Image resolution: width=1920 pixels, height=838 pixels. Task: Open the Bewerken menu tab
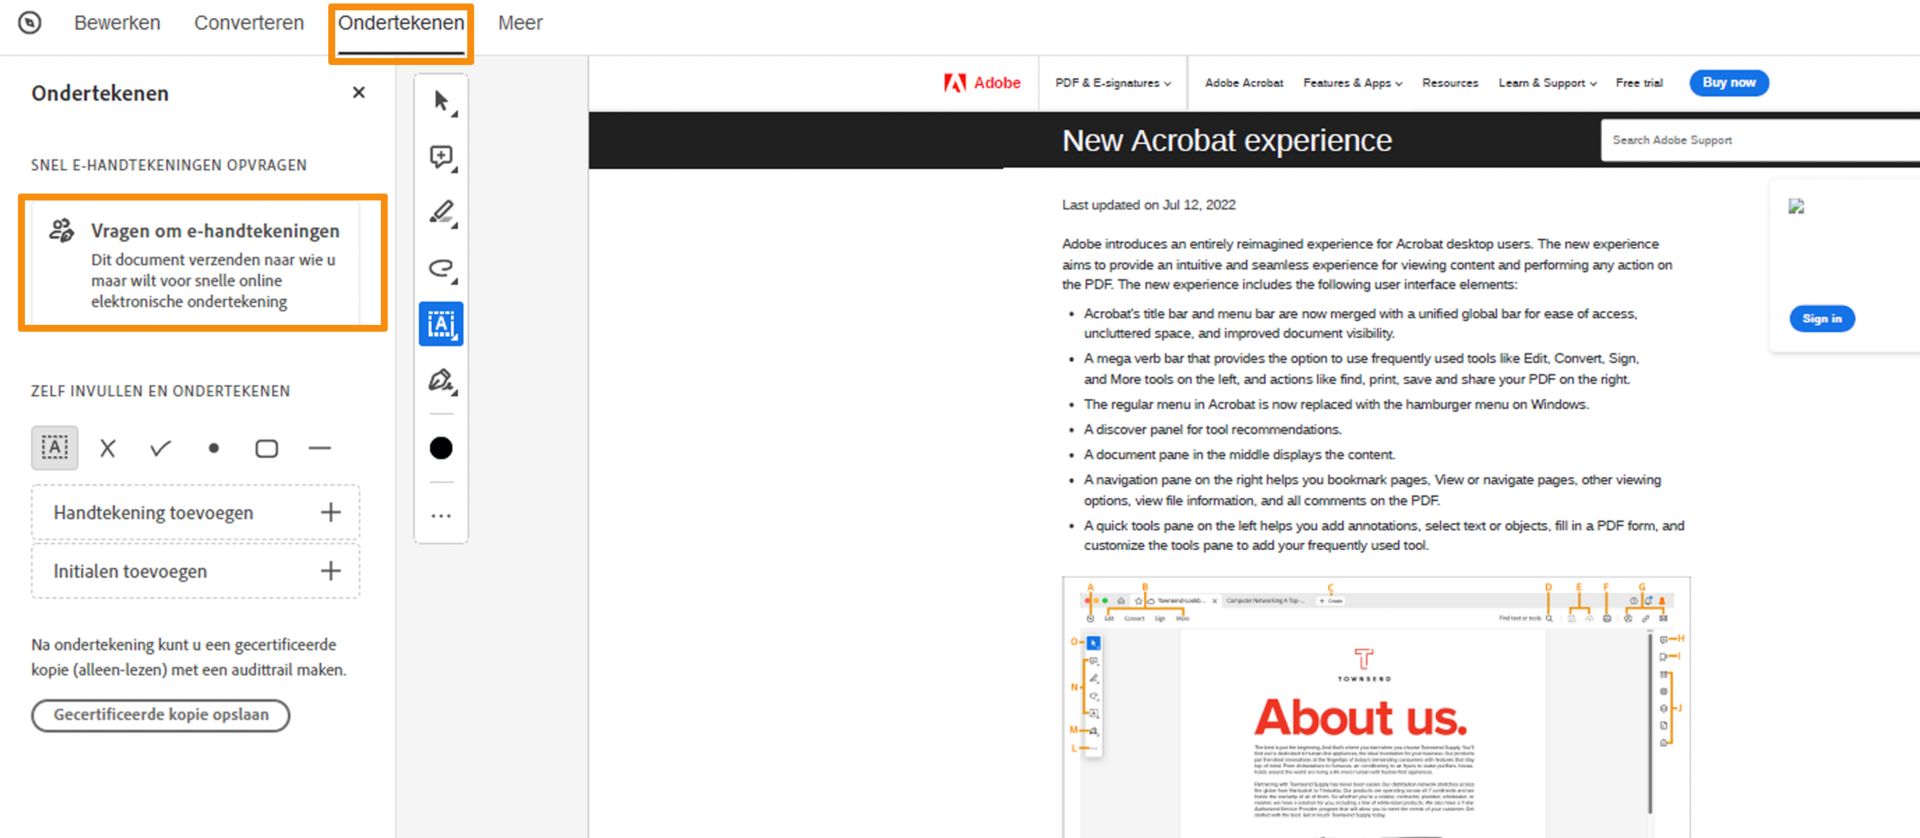(117, 22)
